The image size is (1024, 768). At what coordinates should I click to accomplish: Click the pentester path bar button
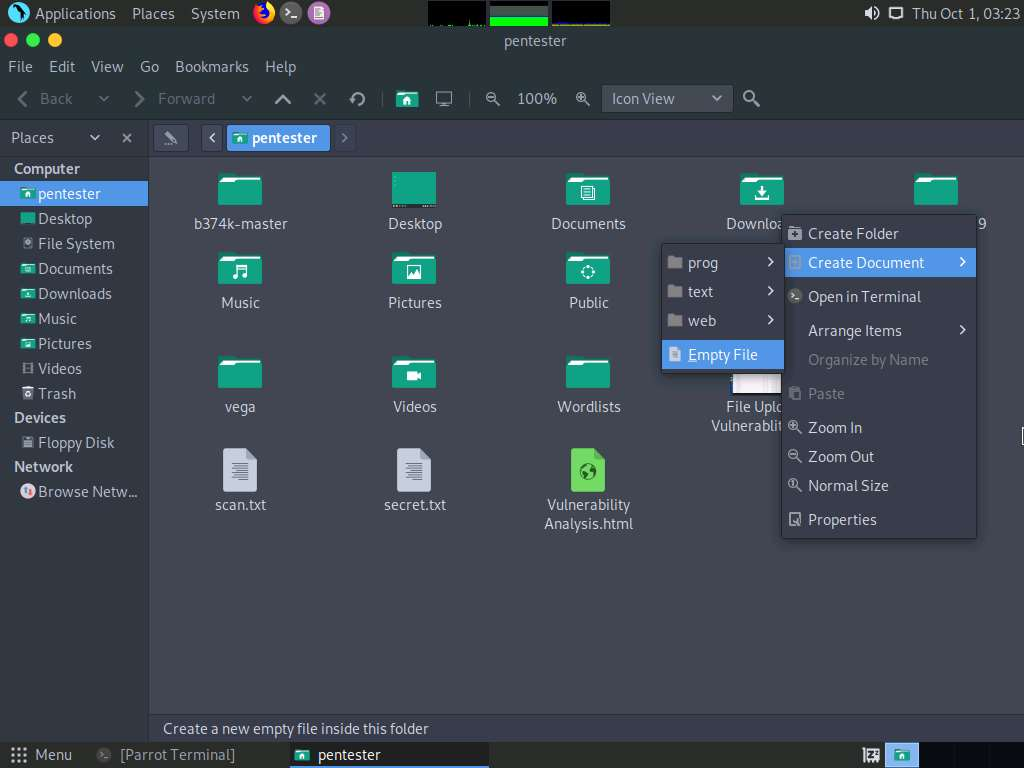pos(278,138)
